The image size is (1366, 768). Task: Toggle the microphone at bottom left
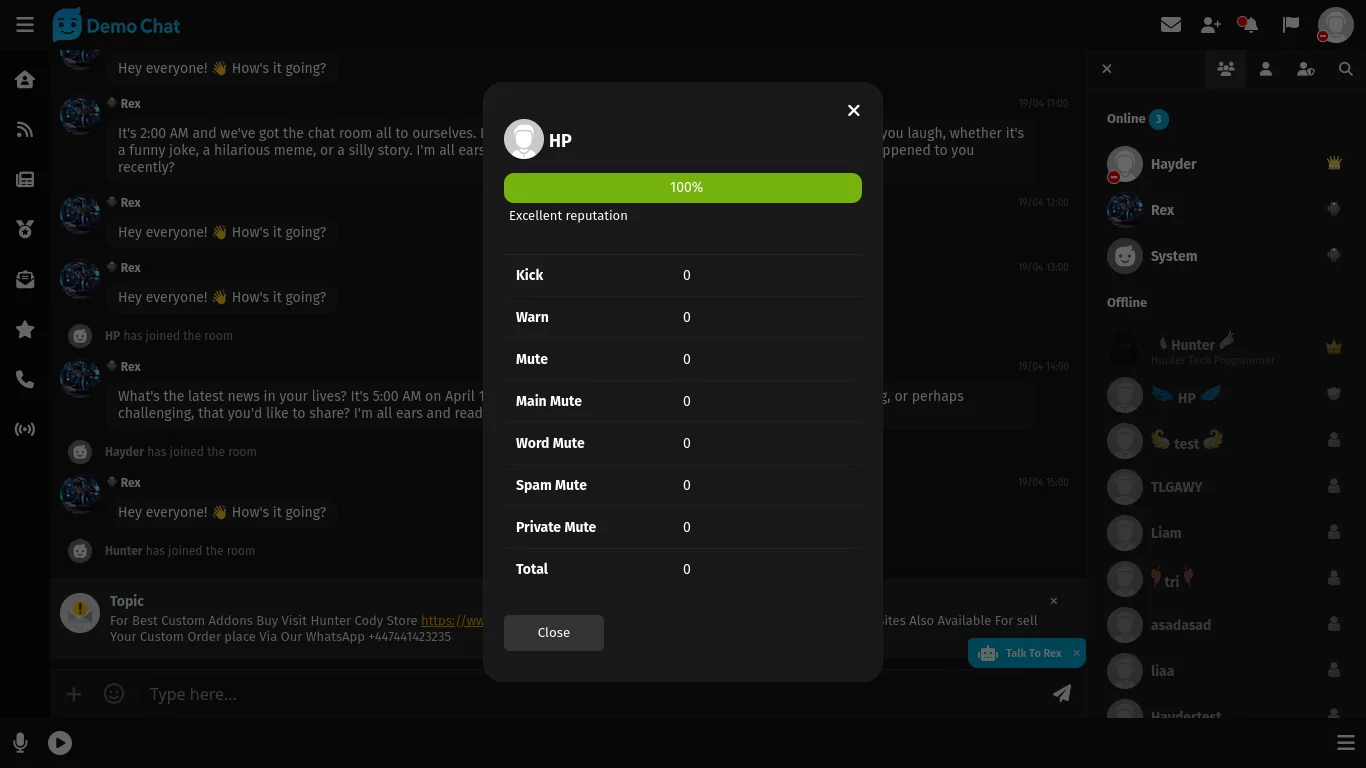20,743
